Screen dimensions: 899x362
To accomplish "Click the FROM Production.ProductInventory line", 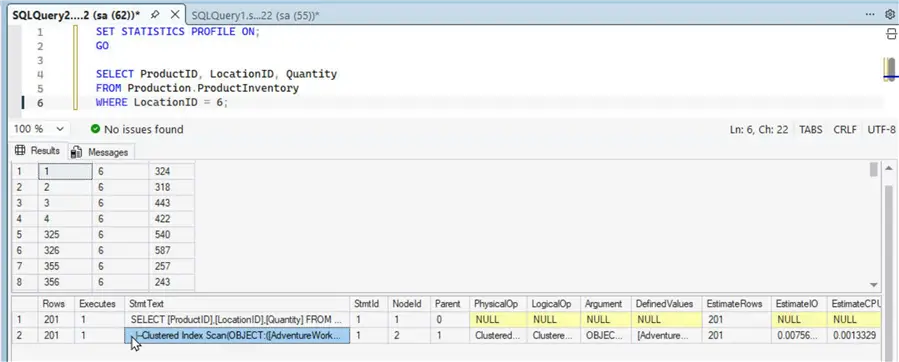I will 197,88.
